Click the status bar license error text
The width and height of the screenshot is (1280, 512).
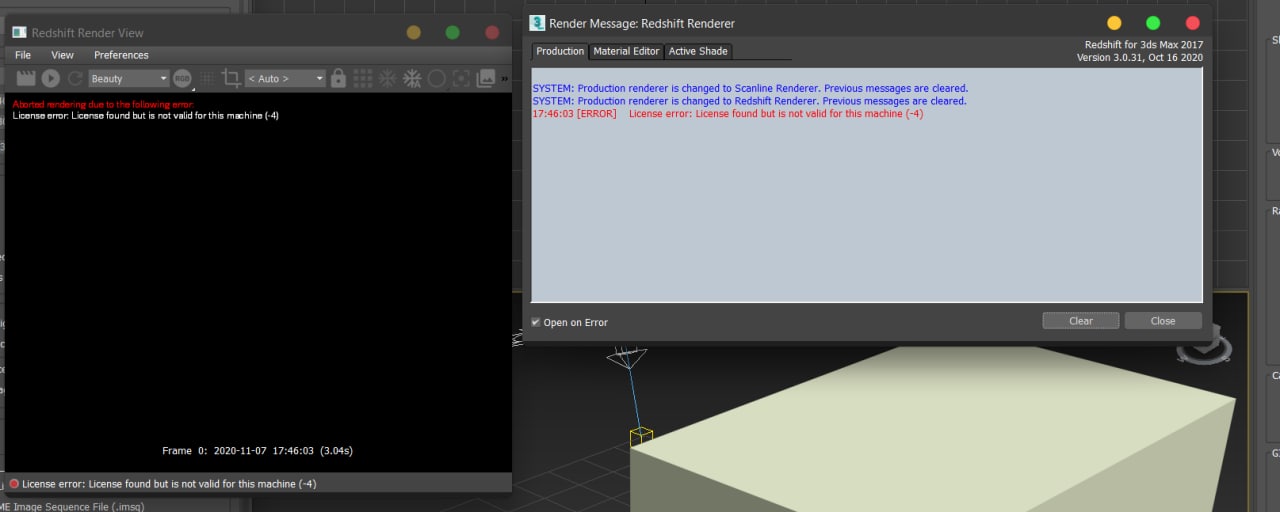pyautogui.click(x=169, y=484)
